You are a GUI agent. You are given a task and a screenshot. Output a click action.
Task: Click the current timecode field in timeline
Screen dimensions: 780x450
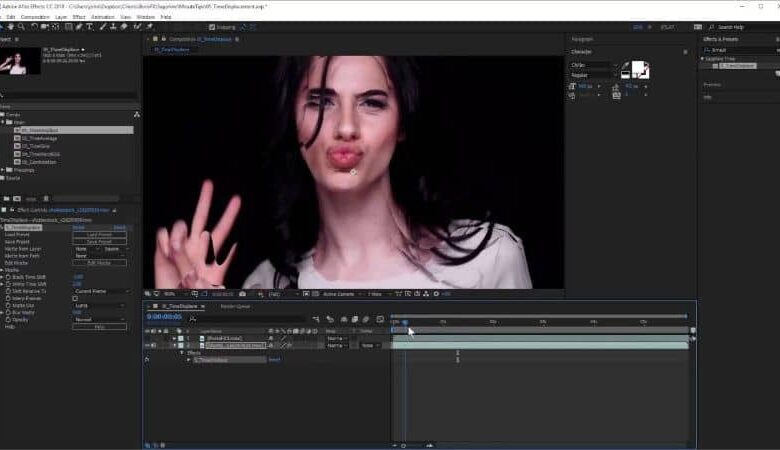164,317
